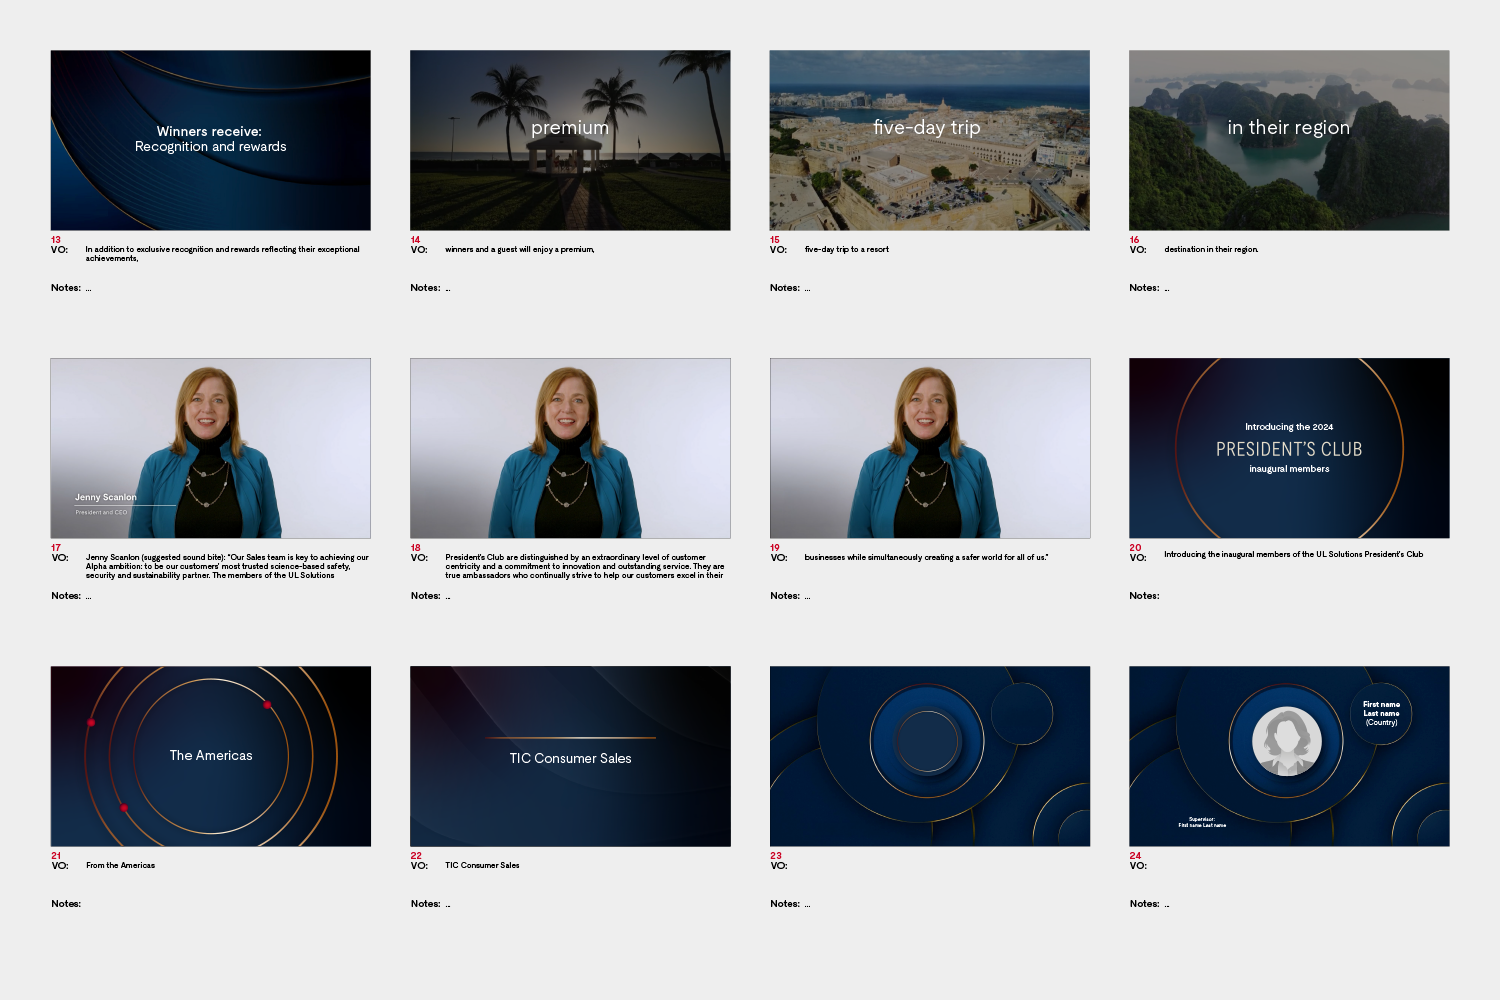Viewport: 1500px width, 1000px height.
Task: Open the 'President's Club' frame 20 thumbnail
Action: pos(1289,448)
